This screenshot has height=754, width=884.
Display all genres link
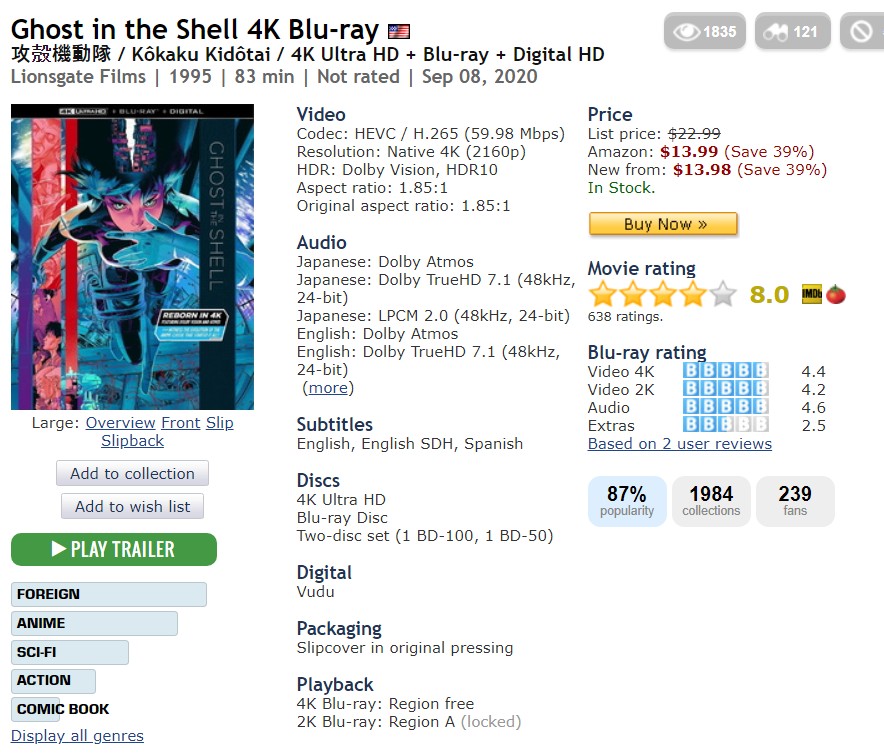77,735
